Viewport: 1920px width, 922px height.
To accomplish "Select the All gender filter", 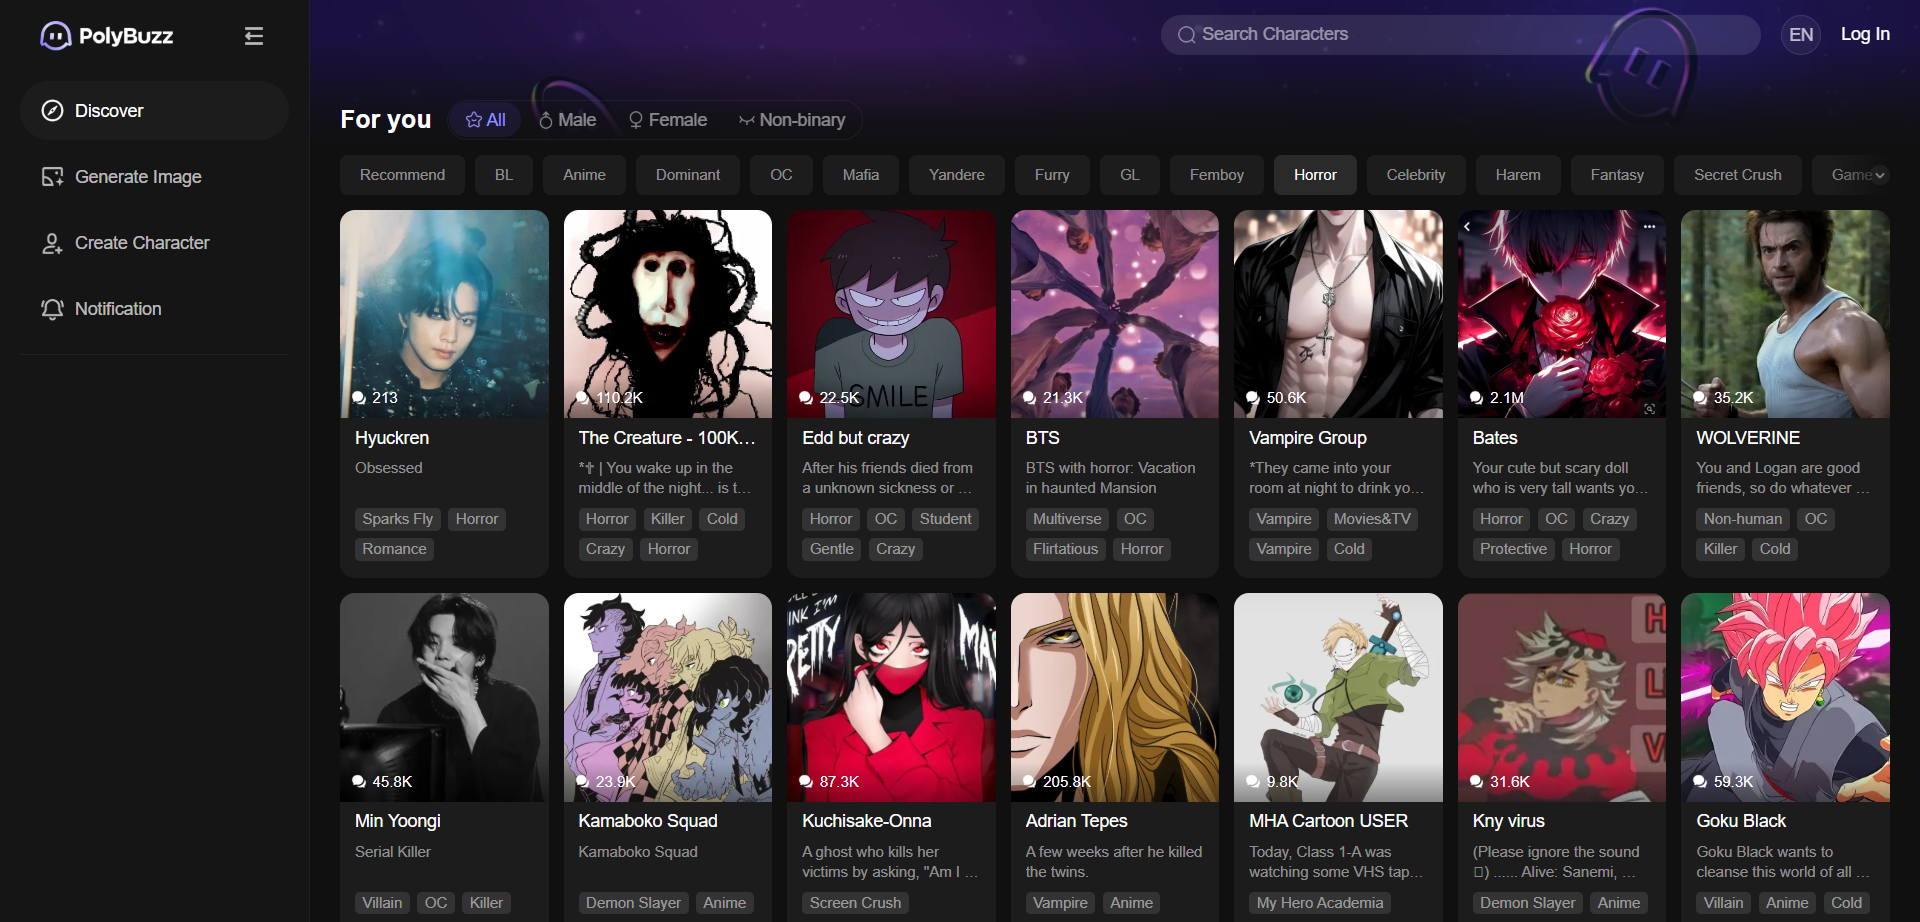I will point(485,120).
